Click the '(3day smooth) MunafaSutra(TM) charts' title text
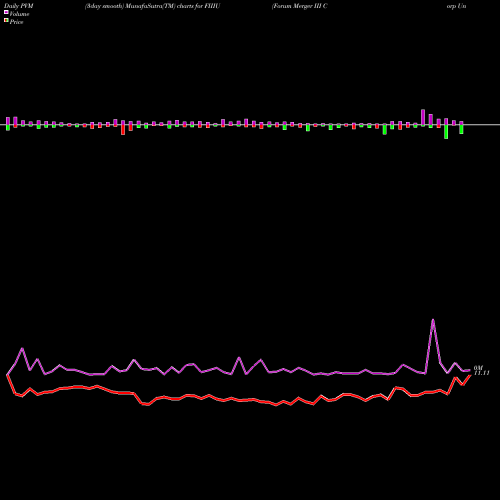The width and height of the screenshot is (500, 500). 139,6
